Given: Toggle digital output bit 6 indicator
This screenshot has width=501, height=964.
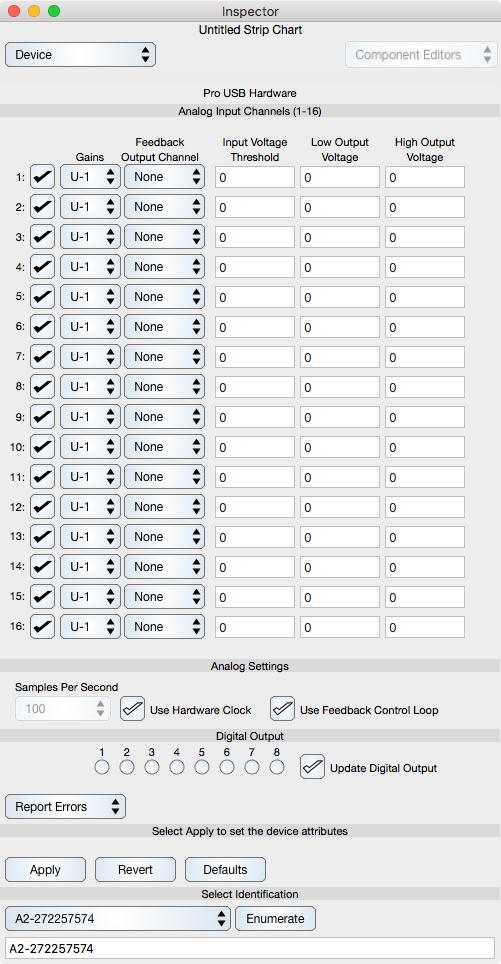Looking at the screenshot, I should [x=227, y=767].
